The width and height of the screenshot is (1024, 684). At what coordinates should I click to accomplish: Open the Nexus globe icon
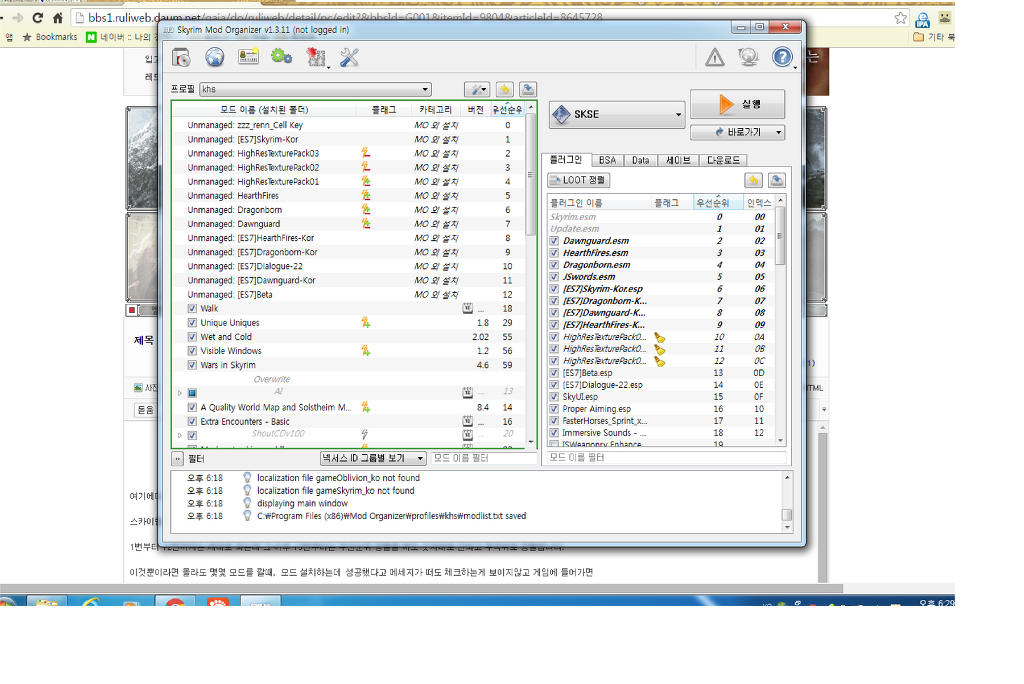pyautogui.click(x=214, y=57)
